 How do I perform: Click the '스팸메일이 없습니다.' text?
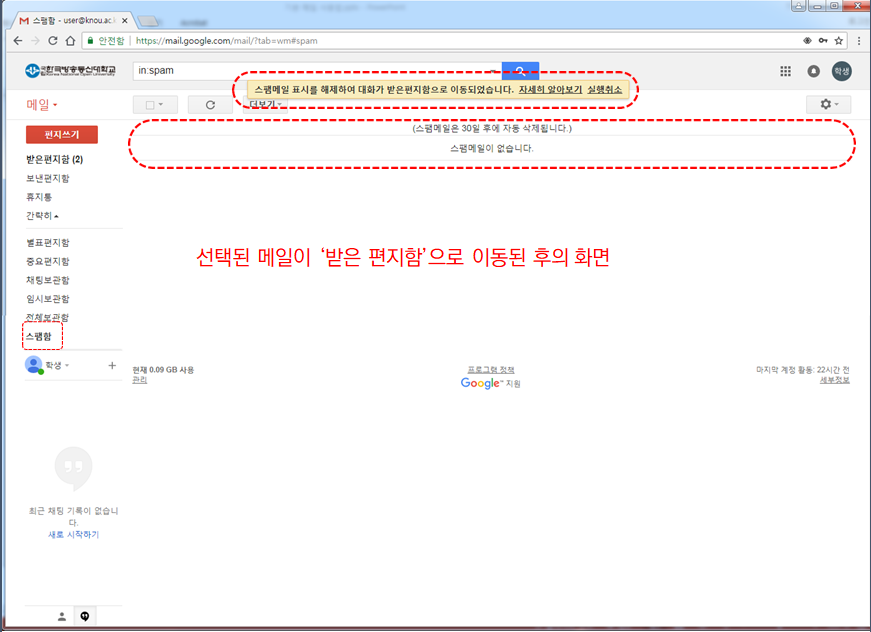point(492,149)
